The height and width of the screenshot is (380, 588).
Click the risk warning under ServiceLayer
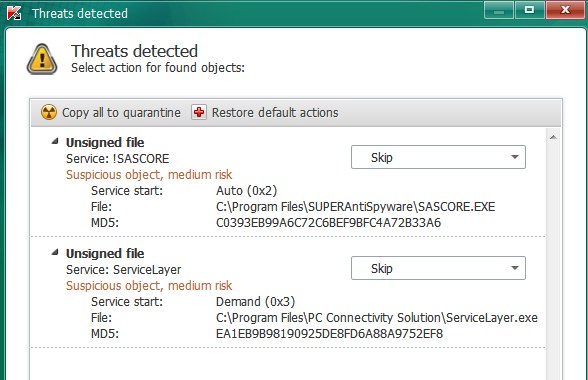point(149,286)
